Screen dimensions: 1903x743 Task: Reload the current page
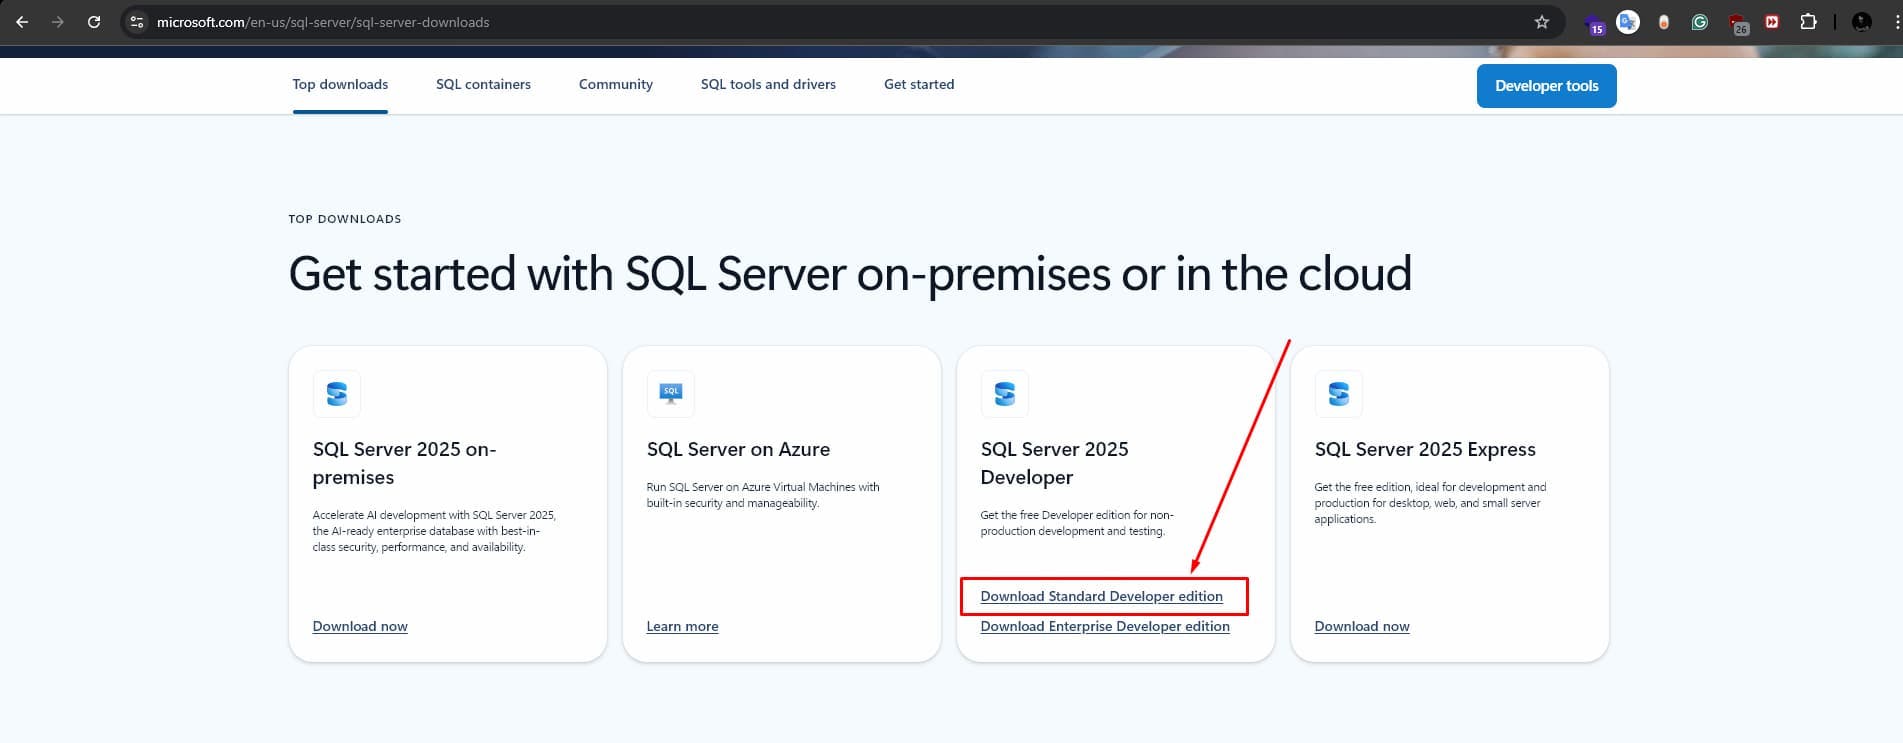tap(94, 22)
